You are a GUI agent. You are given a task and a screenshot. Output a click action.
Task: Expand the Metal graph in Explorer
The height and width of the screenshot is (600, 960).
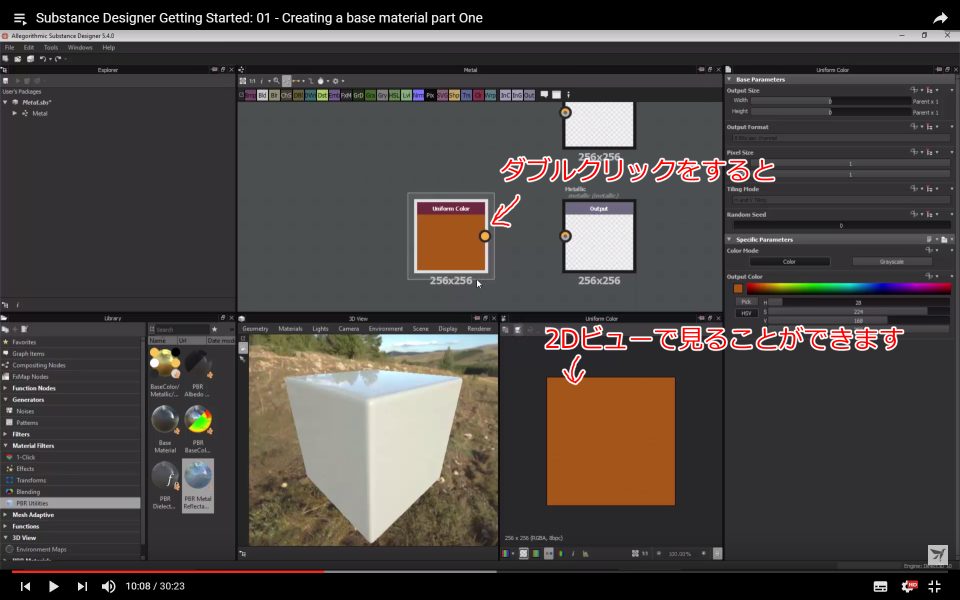pos(15,113)
